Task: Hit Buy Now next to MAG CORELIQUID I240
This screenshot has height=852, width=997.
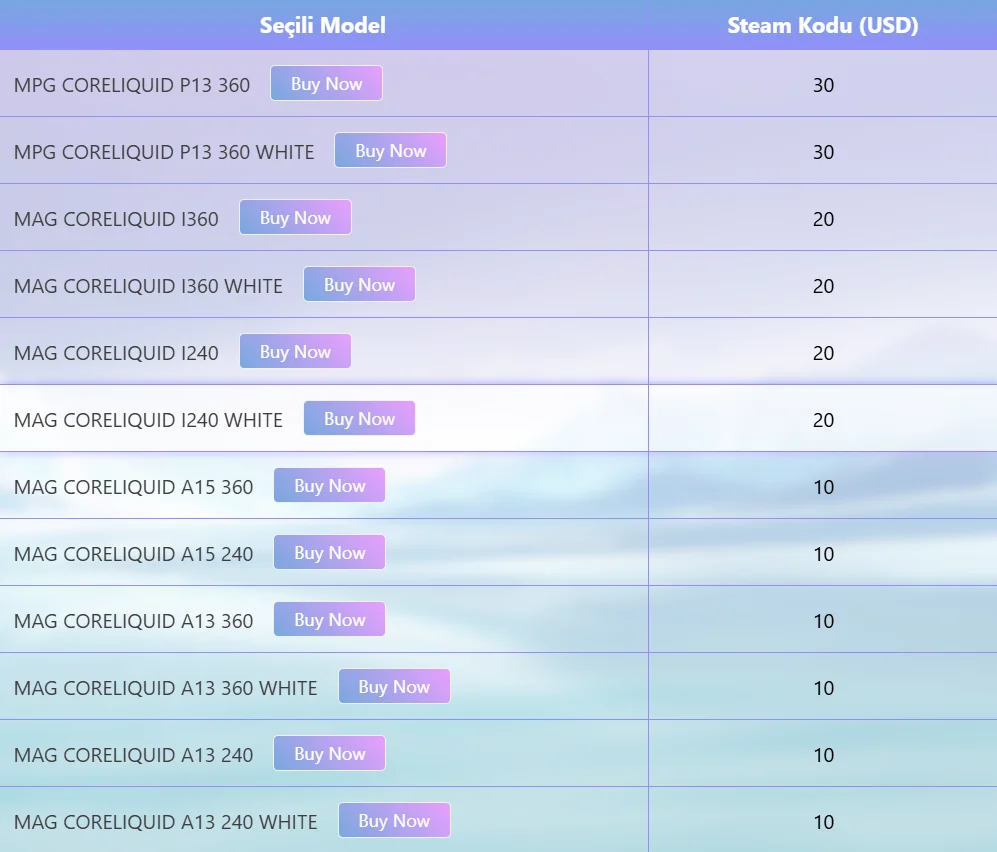Action: click(295, 352)
